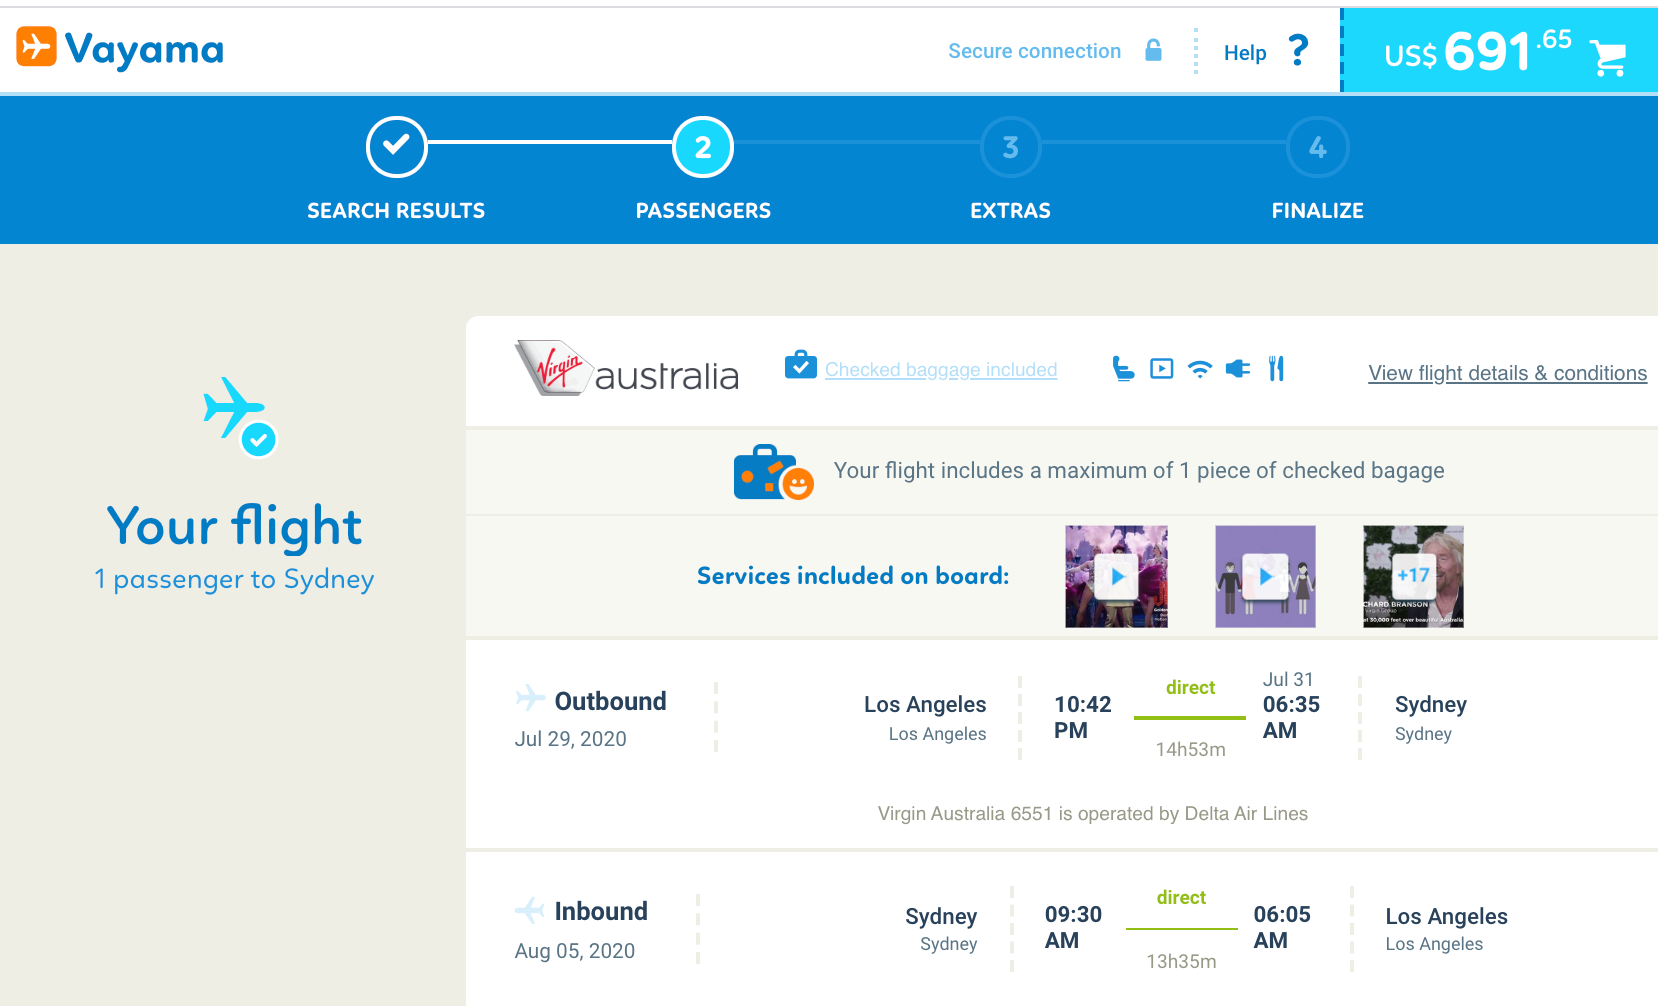This screenshot has height=1006, width=1658.
Task: Click the checked baggage suitcase icon
Action: click(800, 366)
